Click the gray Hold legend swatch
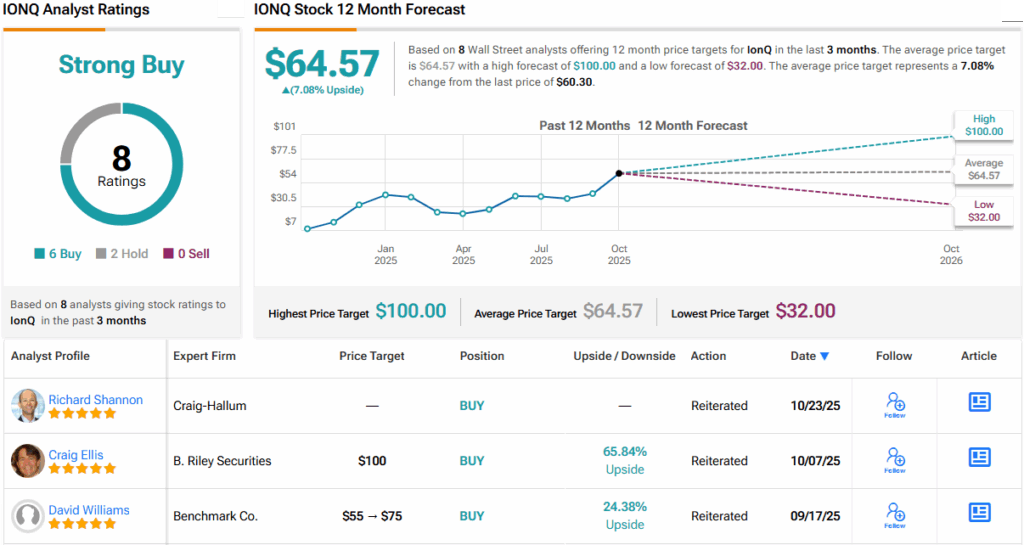The width and height of the screenshot is (1024, 545). pyautogui.click(x=101, y=254)
